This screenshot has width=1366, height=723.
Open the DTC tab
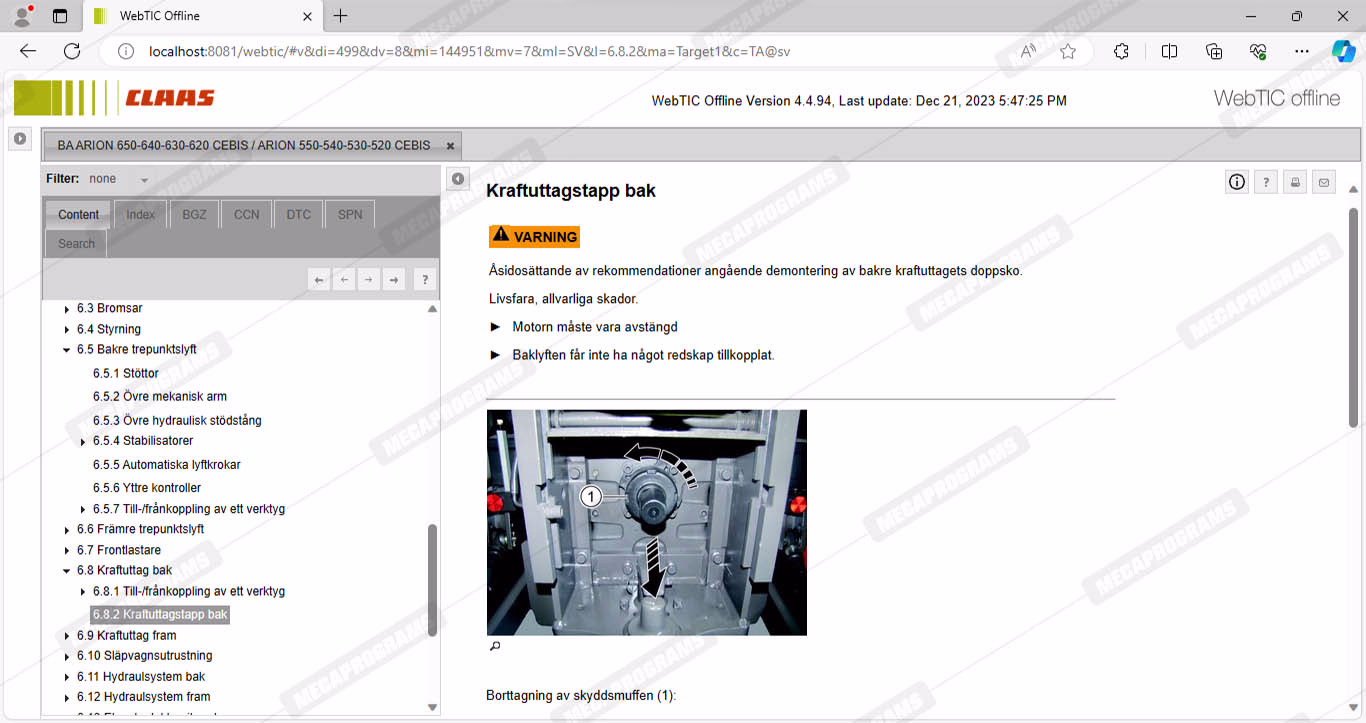[298, 215]
